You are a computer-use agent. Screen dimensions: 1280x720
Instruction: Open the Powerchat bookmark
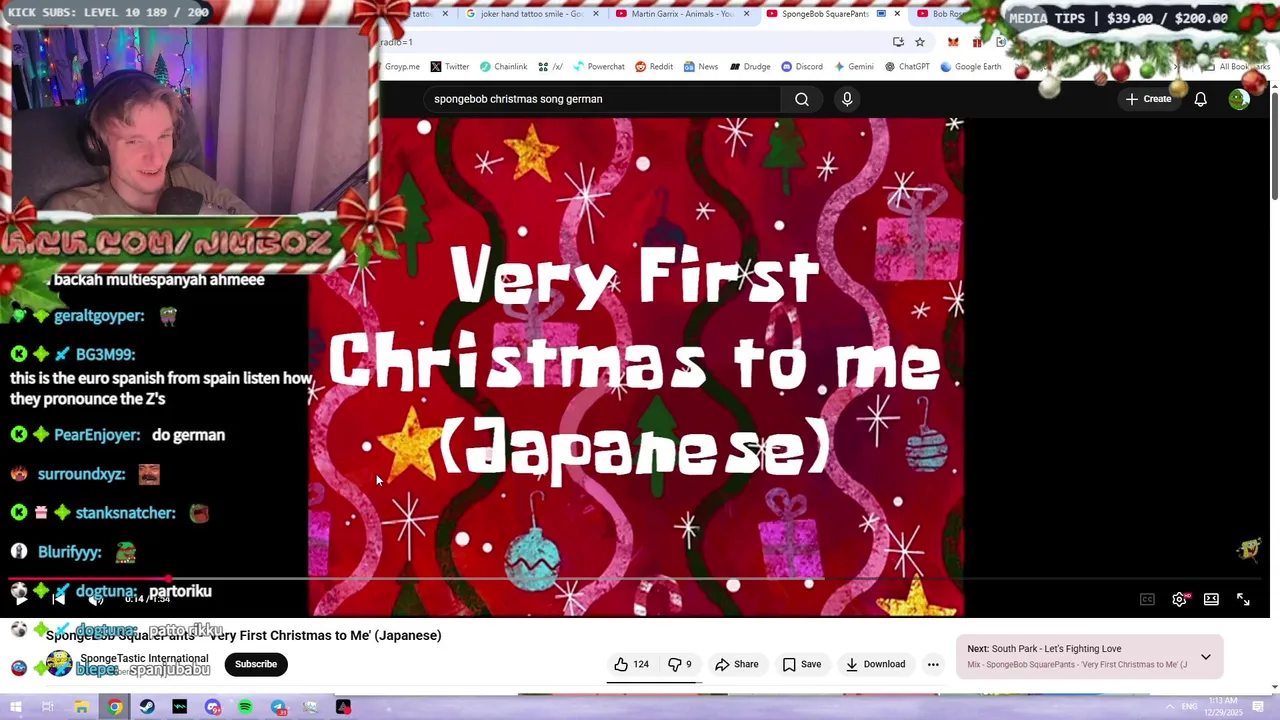click(598, 67)
